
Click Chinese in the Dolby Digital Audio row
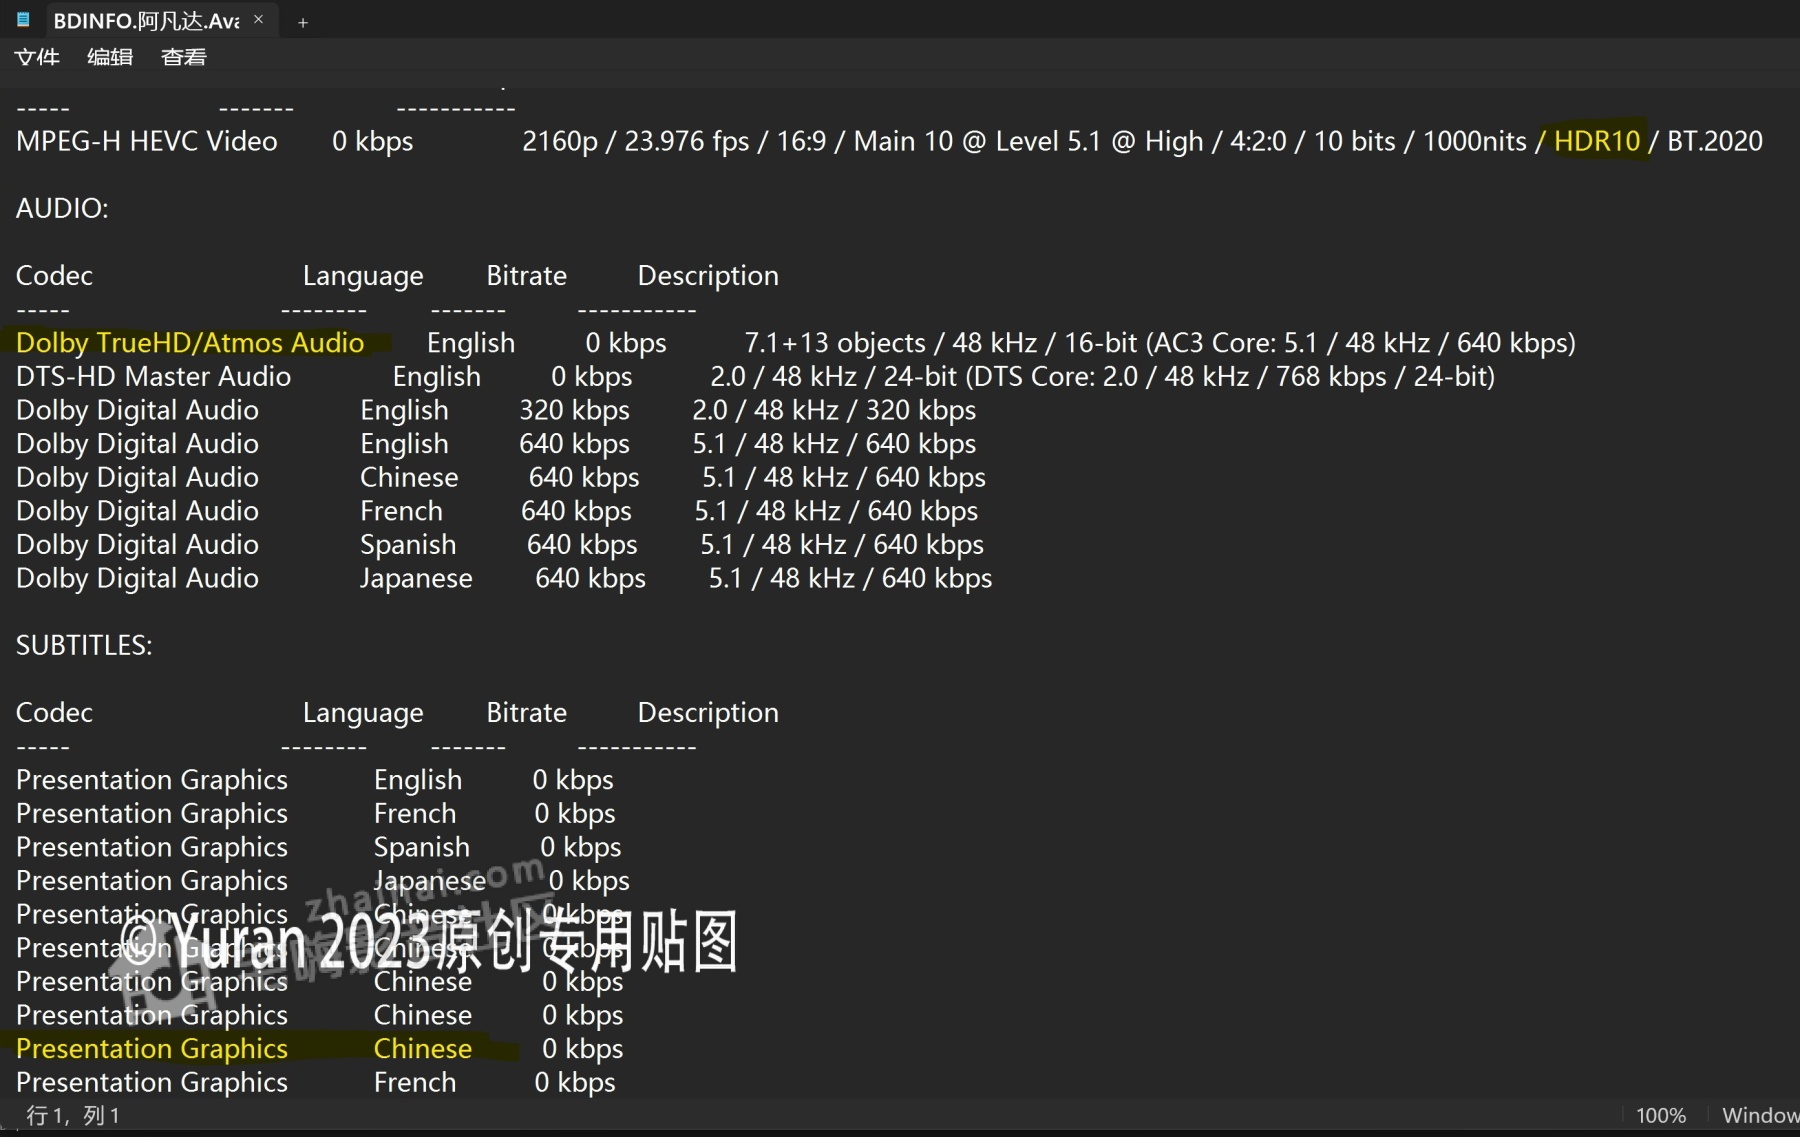pos(409,478)
